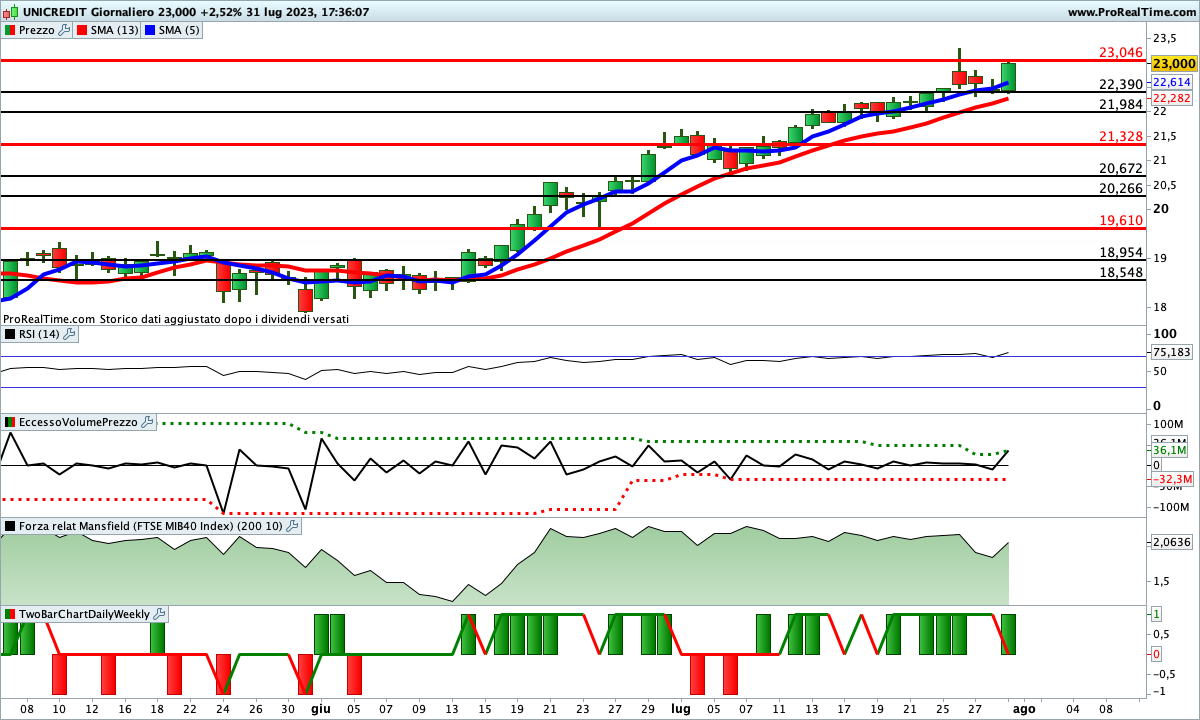
Task: Click the RSI (14) indicator color icon
Action: tap(10, 334)
